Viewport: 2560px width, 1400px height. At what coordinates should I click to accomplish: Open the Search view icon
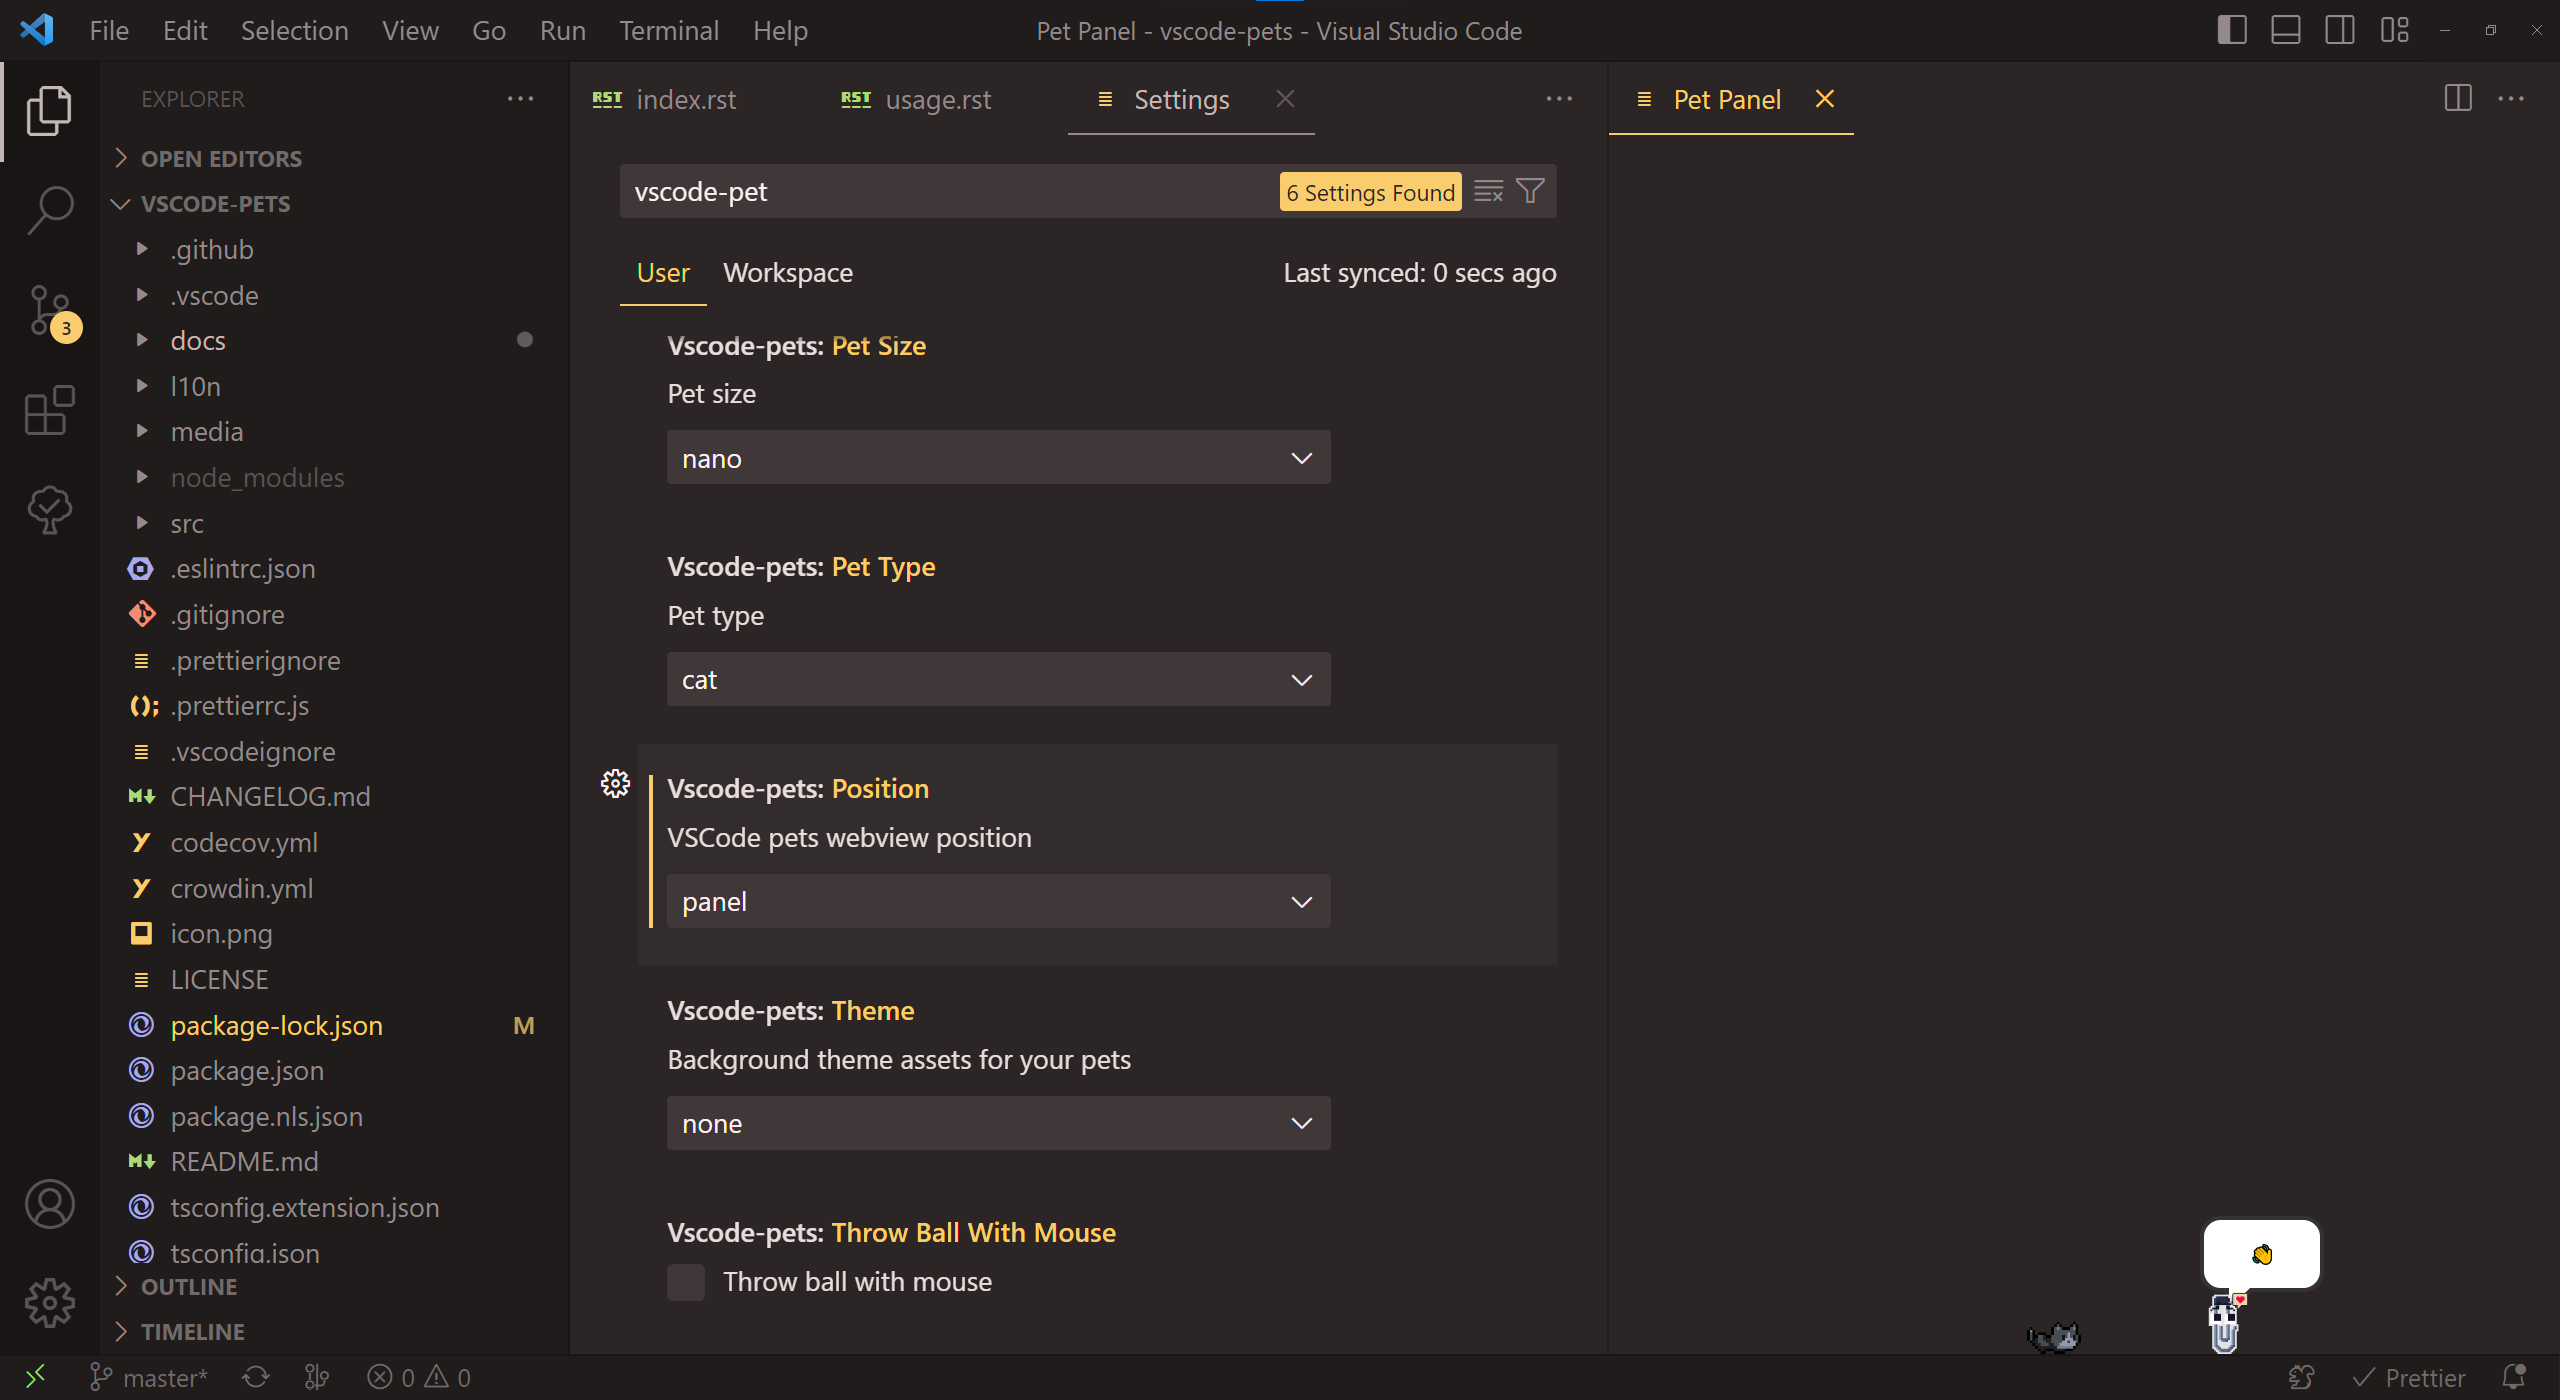point(49,210)
